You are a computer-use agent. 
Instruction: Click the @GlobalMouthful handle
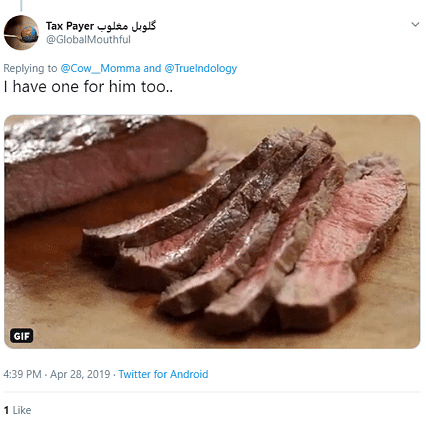point(88,40)
